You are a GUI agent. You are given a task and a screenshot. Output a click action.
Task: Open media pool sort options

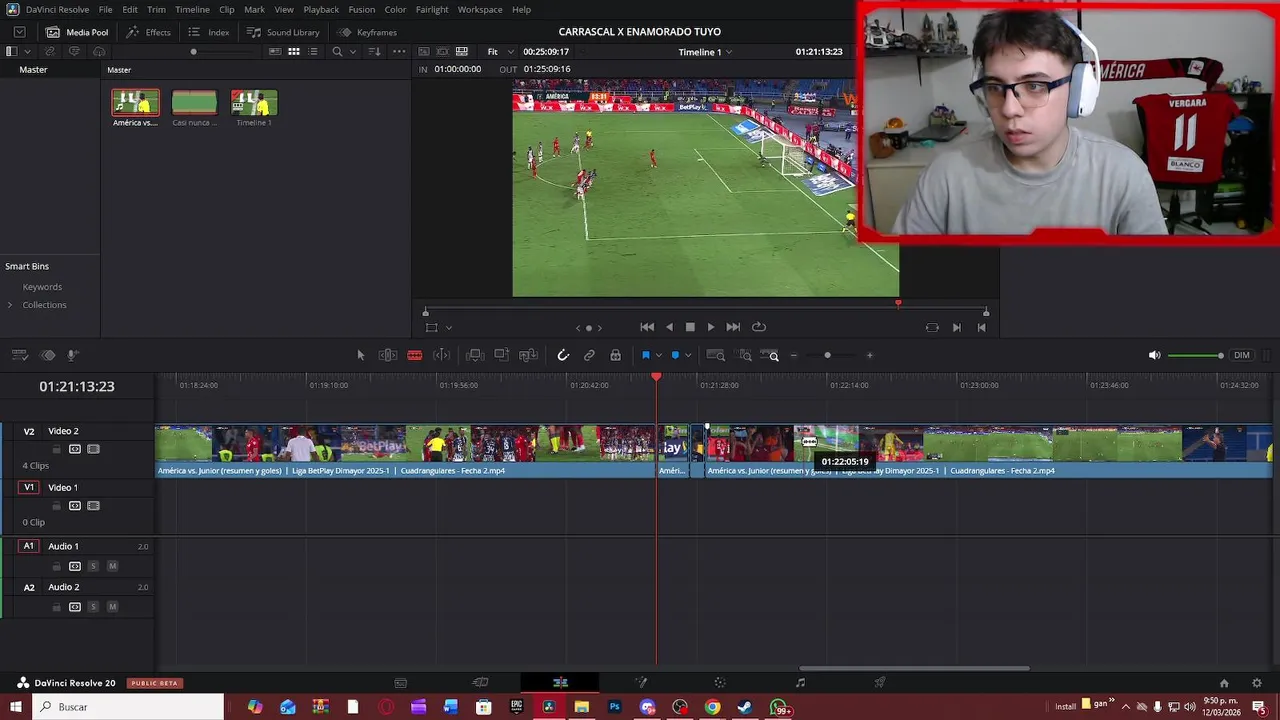point(375,51)
